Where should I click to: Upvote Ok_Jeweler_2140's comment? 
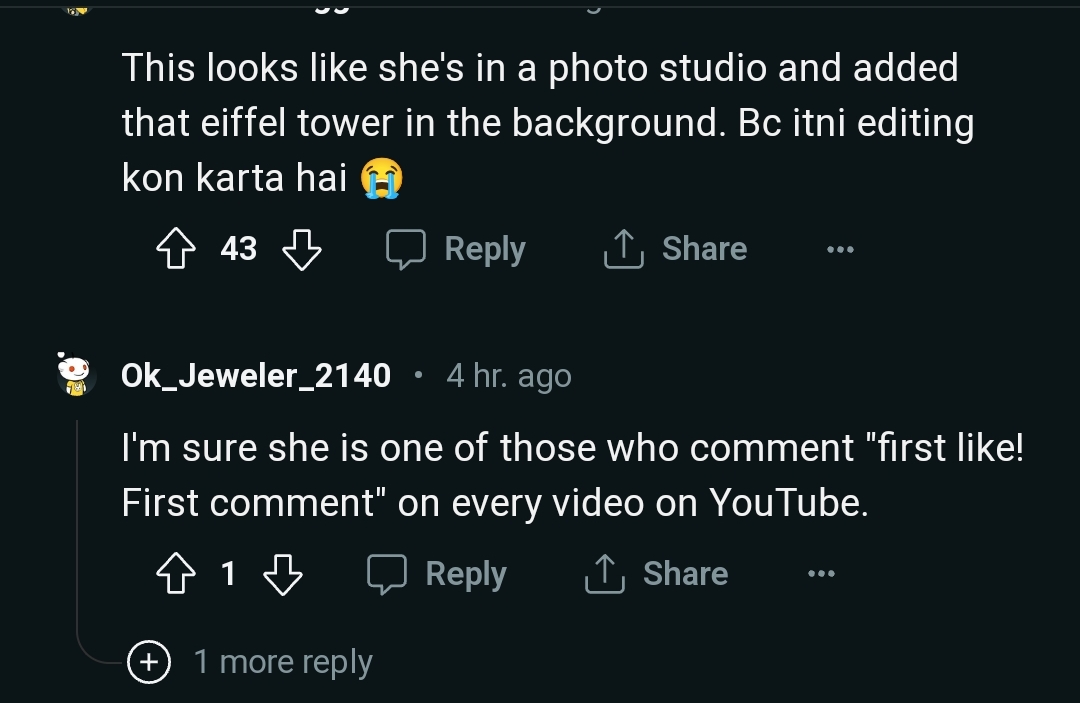click(x=175, y=574)
